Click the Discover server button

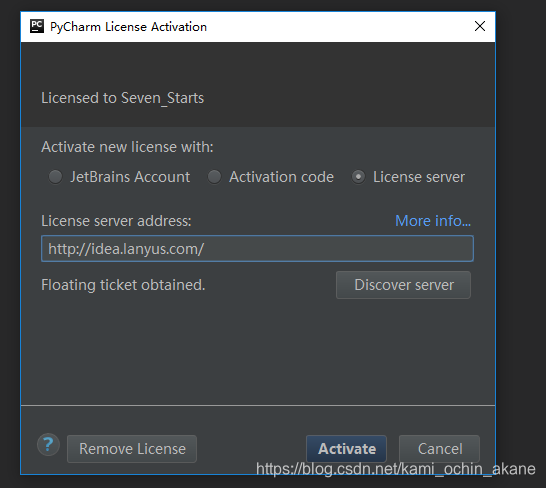pyautogui.click(x=403, y=285)
